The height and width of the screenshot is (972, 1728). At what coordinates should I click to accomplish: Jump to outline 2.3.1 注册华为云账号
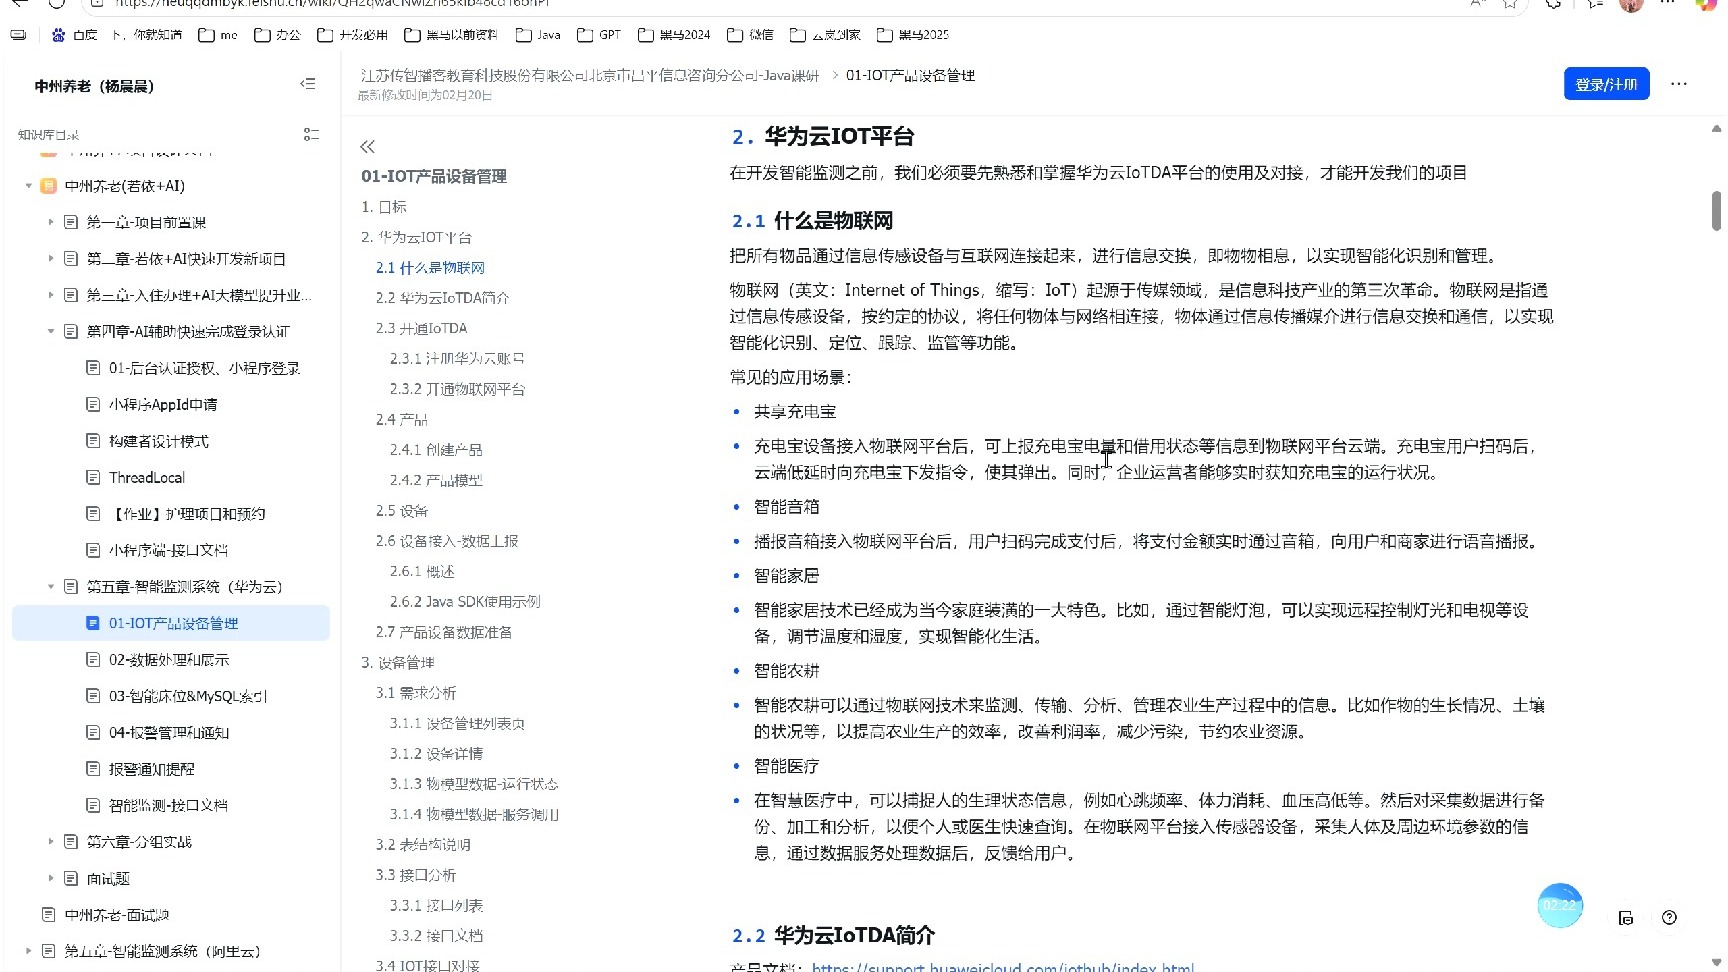457,359
